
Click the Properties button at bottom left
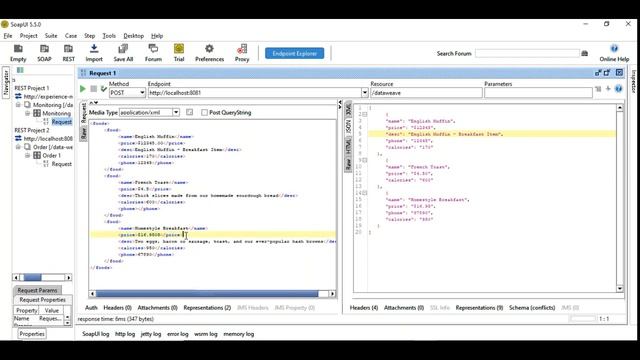coord(32,334)
